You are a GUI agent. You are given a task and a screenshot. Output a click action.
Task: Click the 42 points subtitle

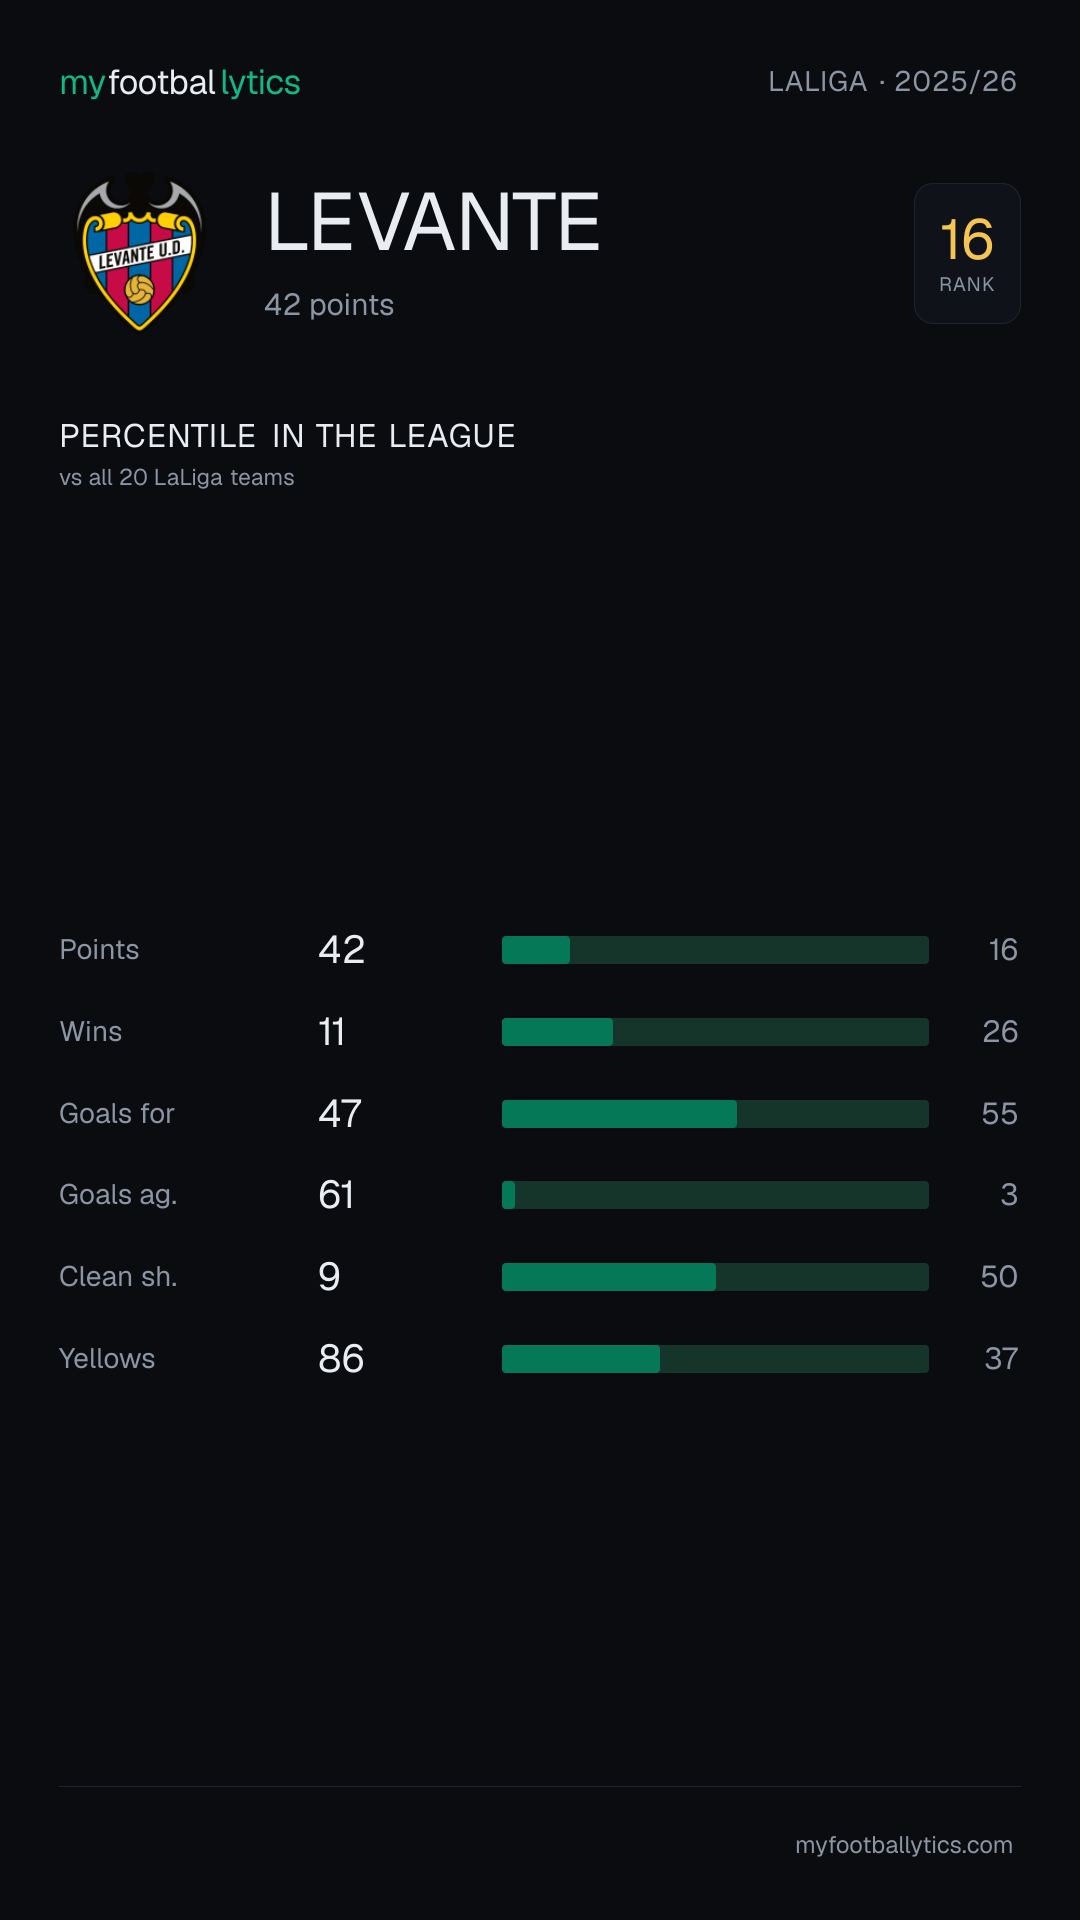tap(329, 305)
